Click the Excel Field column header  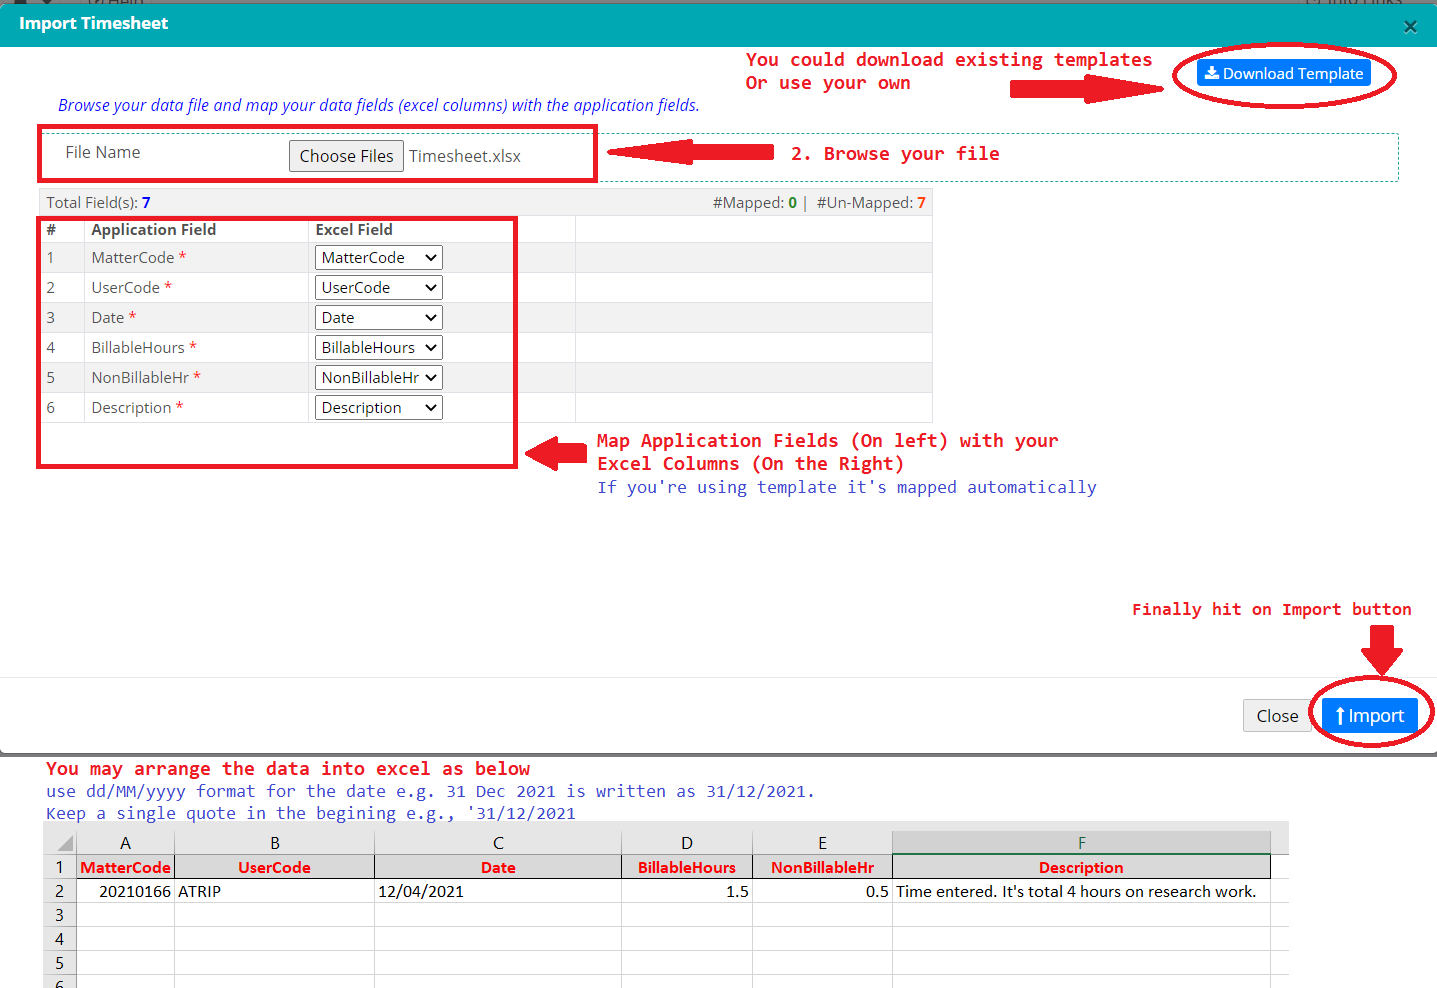(x=354, y=230)
